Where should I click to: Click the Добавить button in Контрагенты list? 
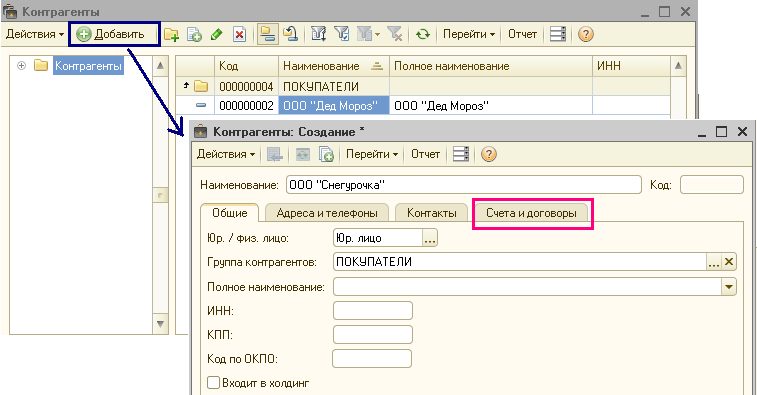(x=113, y=34)
